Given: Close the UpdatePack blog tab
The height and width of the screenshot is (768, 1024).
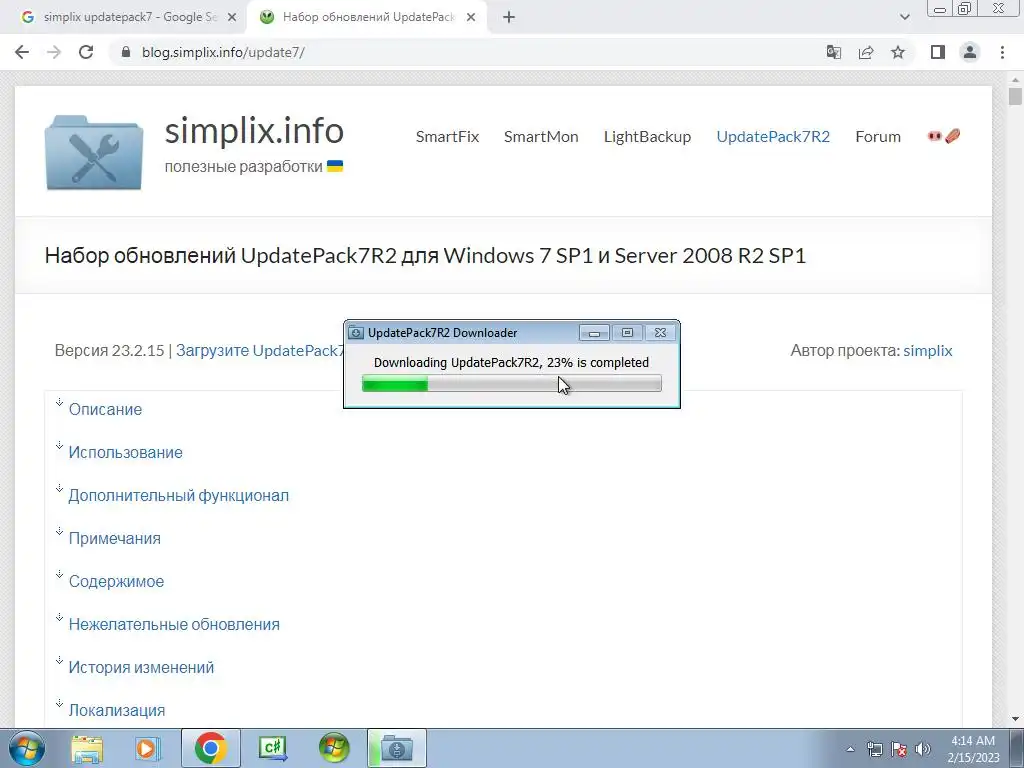Looking at the screenshot, I should point(471,18).
